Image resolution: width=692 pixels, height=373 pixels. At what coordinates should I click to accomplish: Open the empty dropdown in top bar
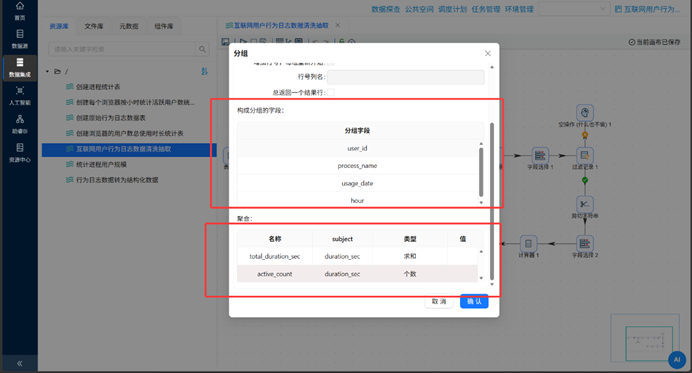point(574,9)
